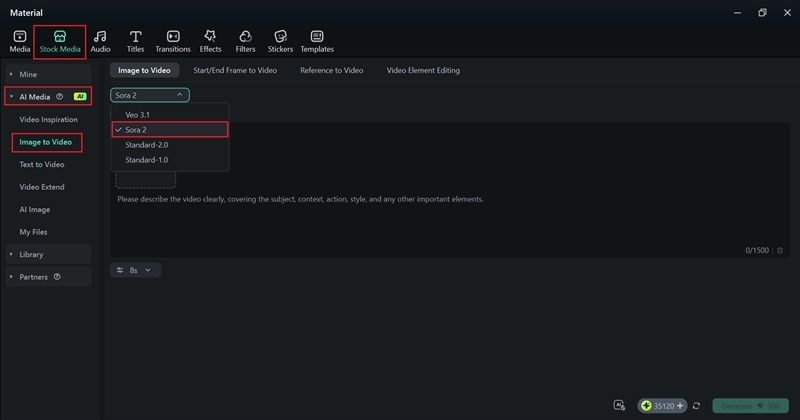Click the help icon beside AI Media

tap(60, 96)
